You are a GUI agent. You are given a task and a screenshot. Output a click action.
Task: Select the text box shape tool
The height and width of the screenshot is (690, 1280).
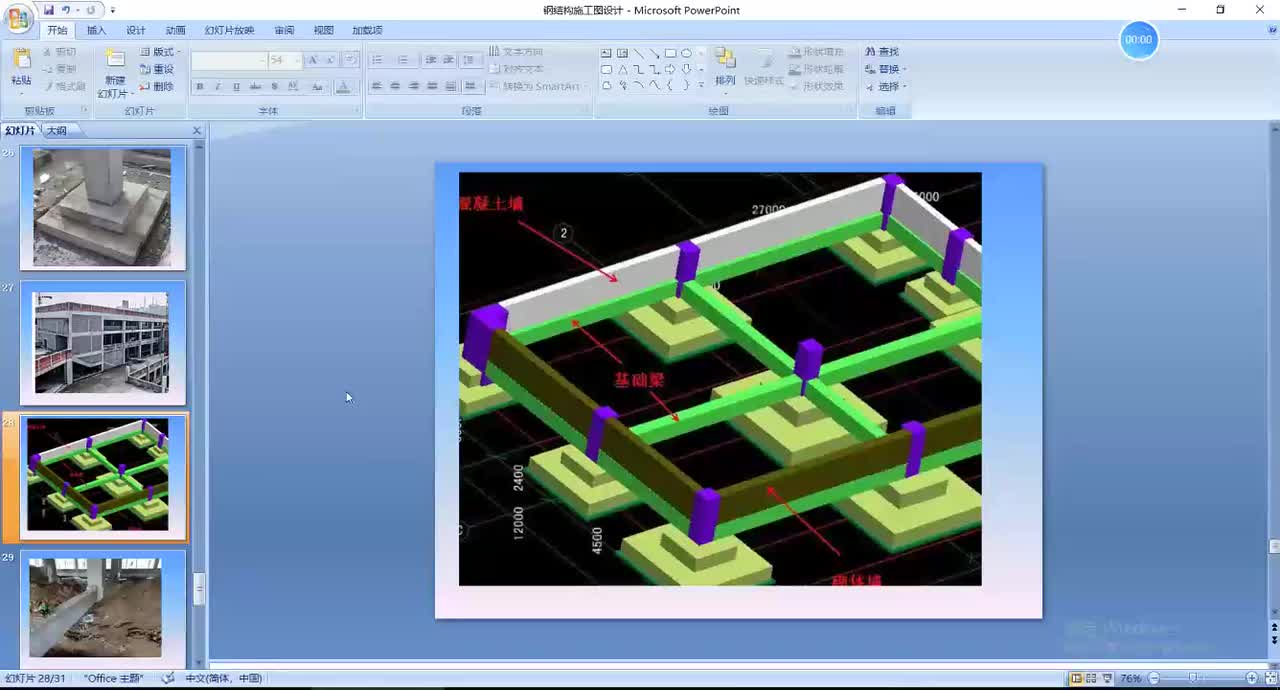pyautogui.click(x=606, y=53)
